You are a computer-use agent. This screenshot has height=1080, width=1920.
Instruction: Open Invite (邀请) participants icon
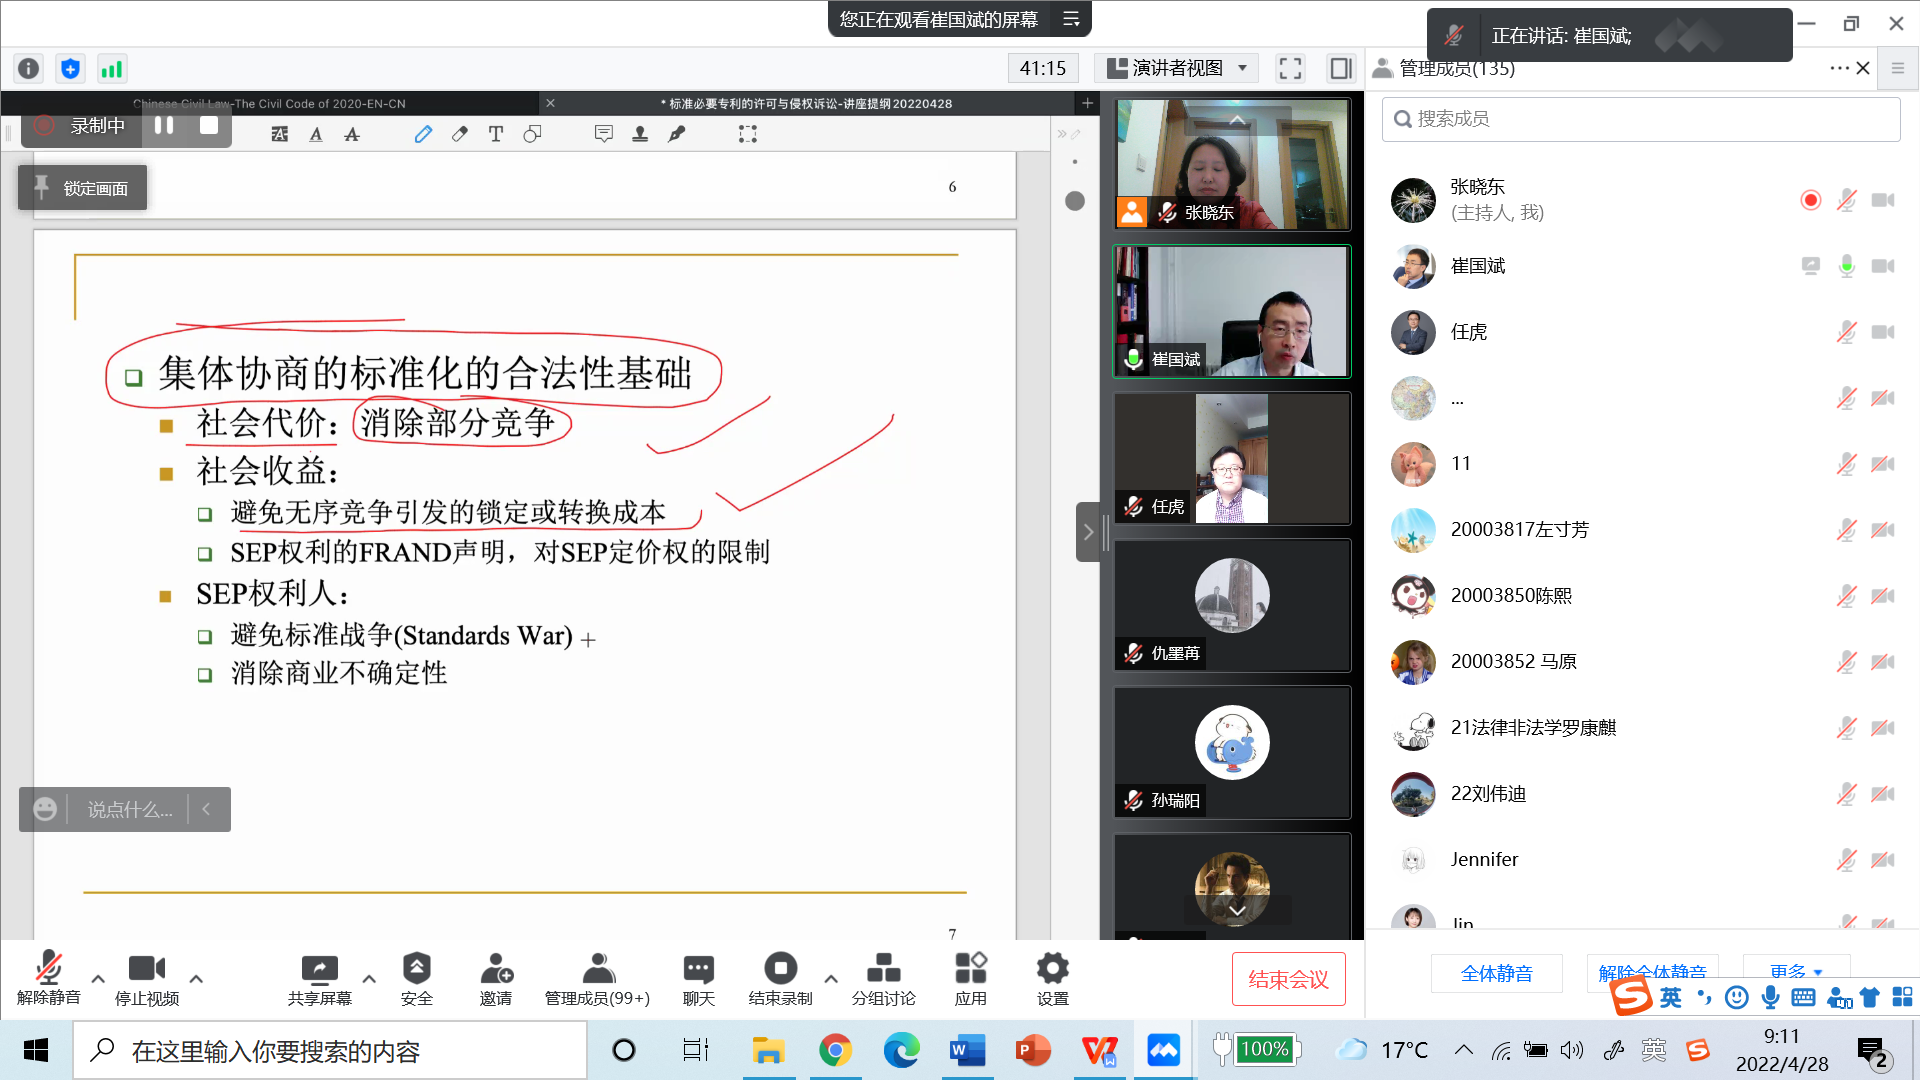496,969
